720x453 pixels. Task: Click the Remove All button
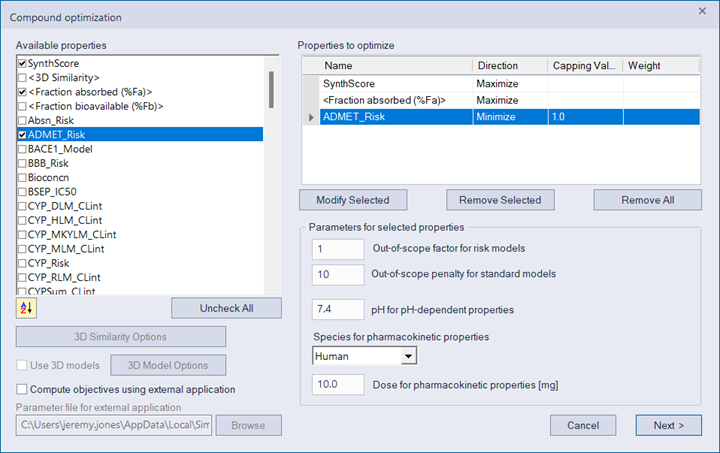coord(647,200)
